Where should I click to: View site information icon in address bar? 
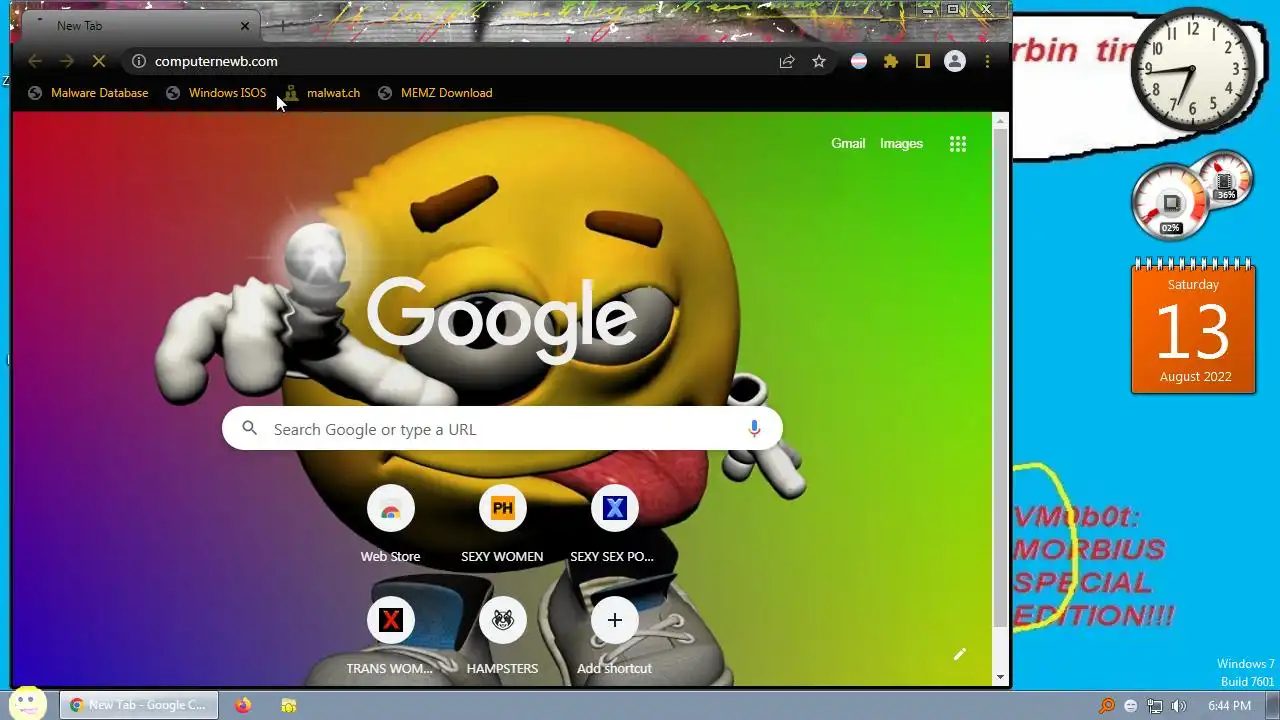[139, 61]
